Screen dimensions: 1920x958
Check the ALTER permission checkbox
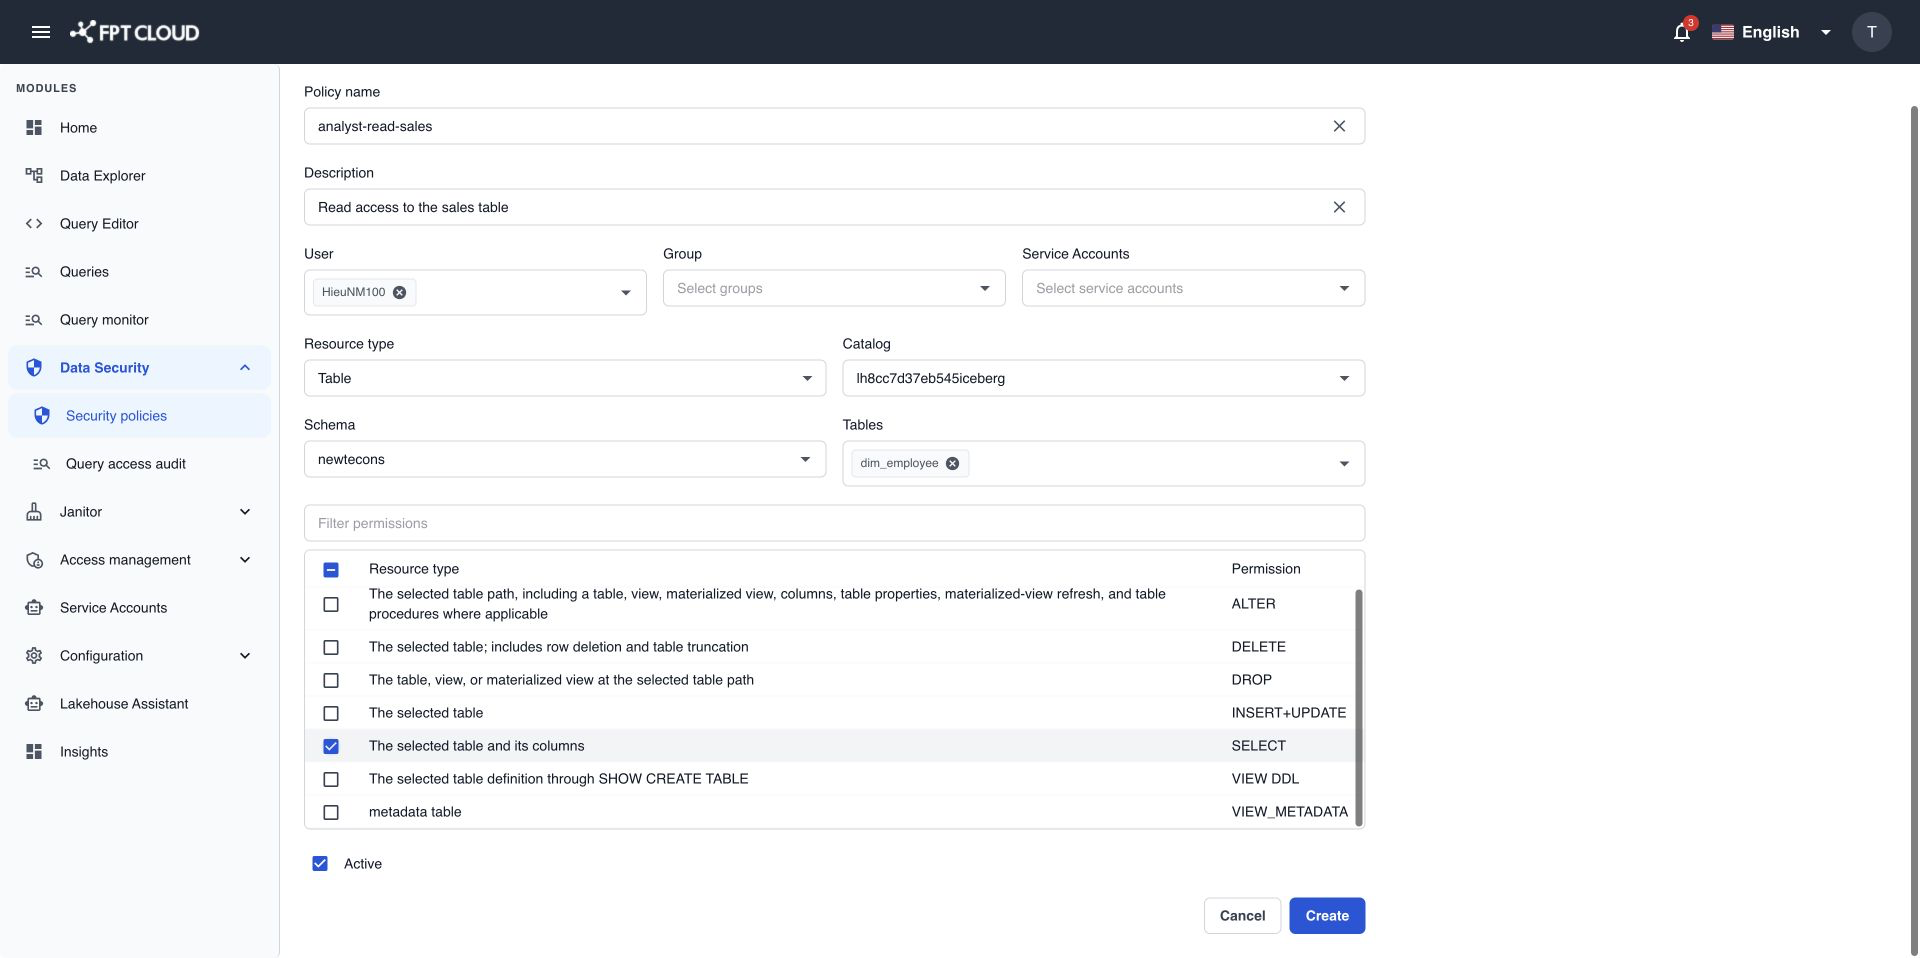331,604
